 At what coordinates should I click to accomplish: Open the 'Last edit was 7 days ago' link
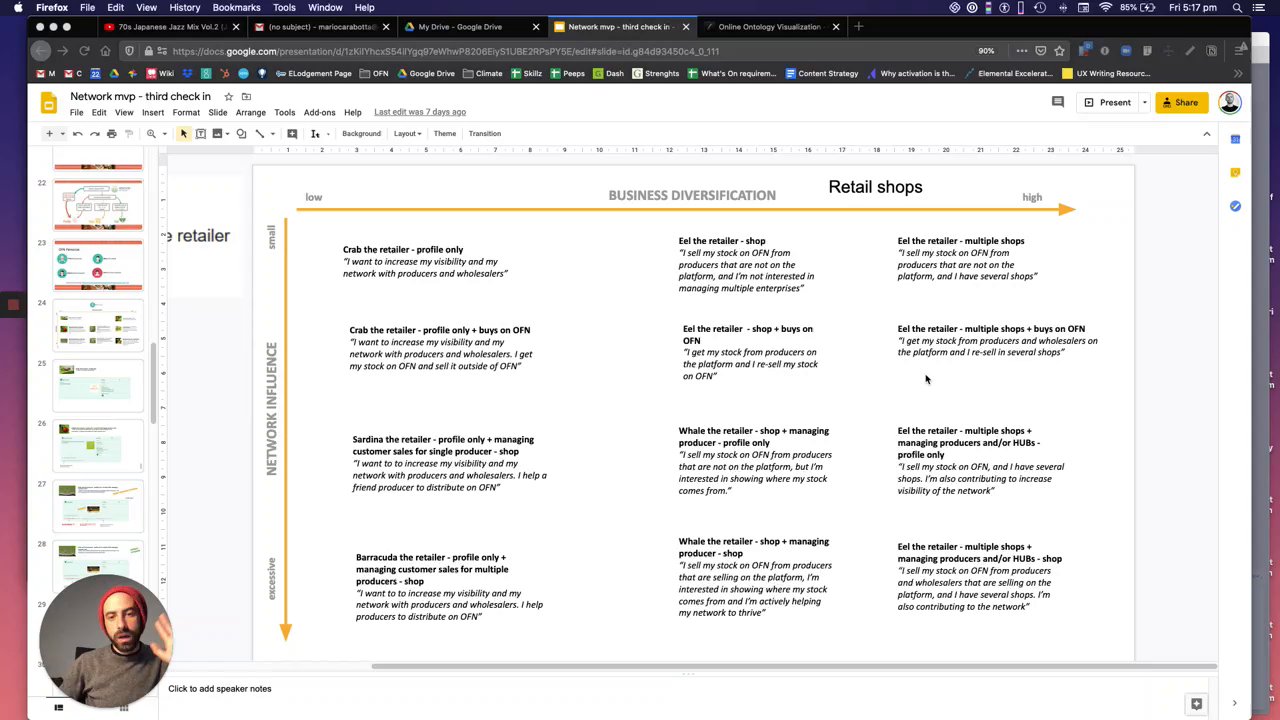(x=420, y=112)
